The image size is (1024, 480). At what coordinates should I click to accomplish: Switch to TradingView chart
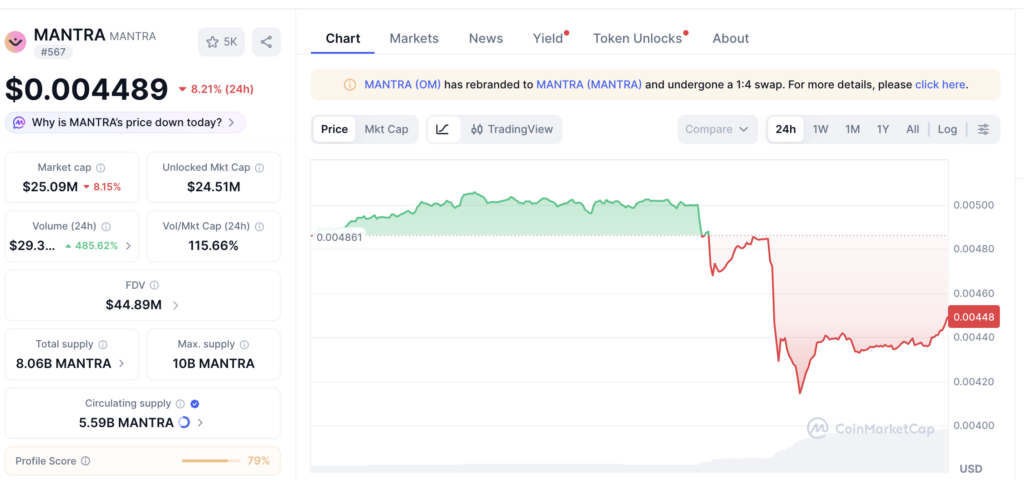tap(511, 129)
